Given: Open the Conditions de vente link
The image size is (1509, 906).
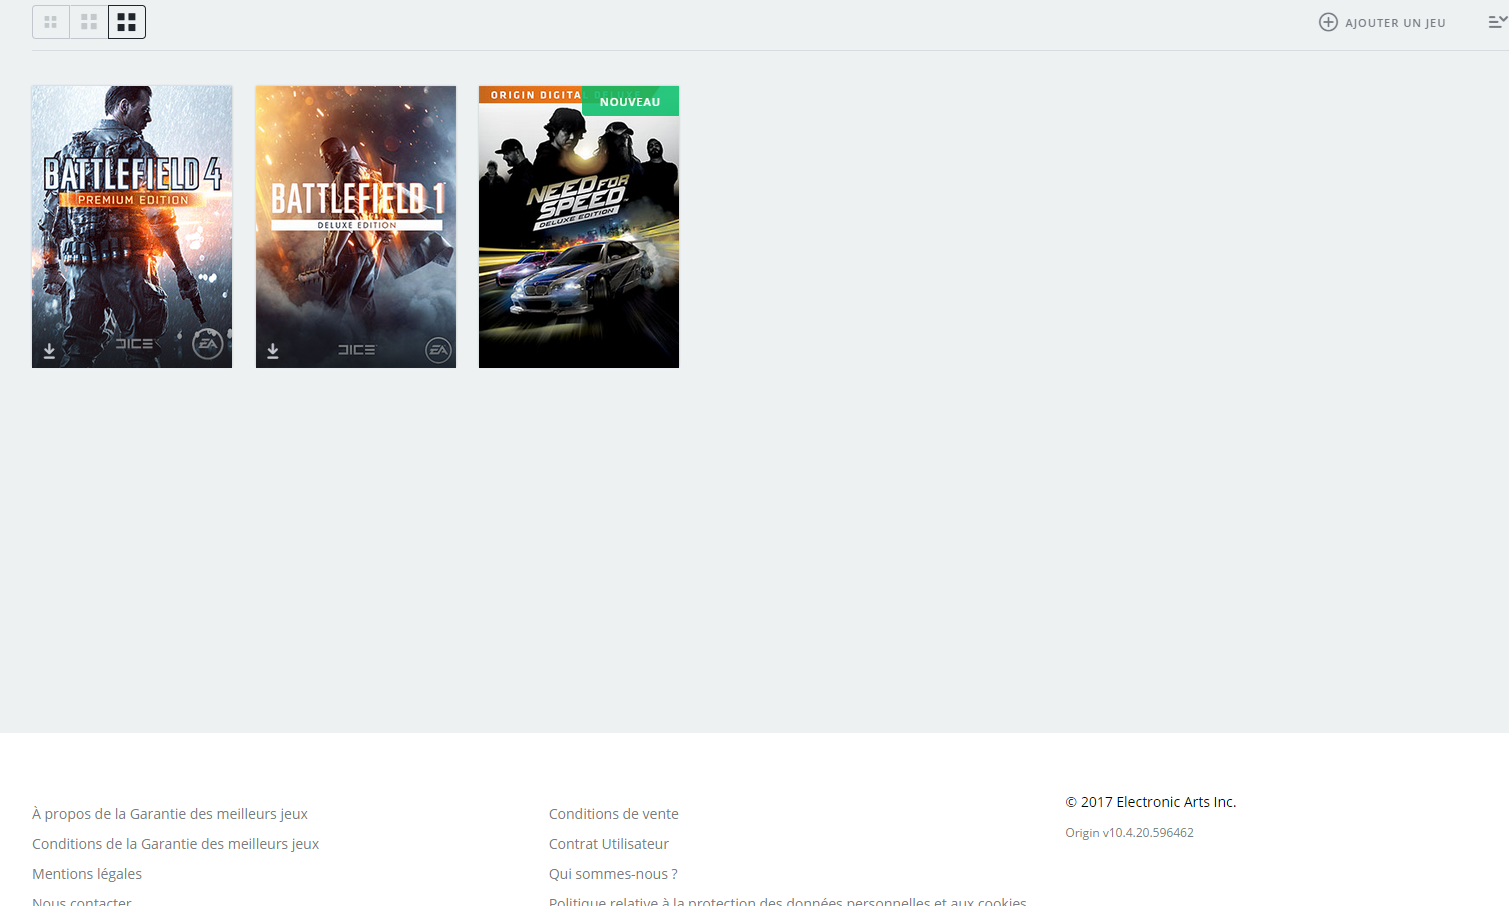Looking at the screenshot, I should pos(614,814).
